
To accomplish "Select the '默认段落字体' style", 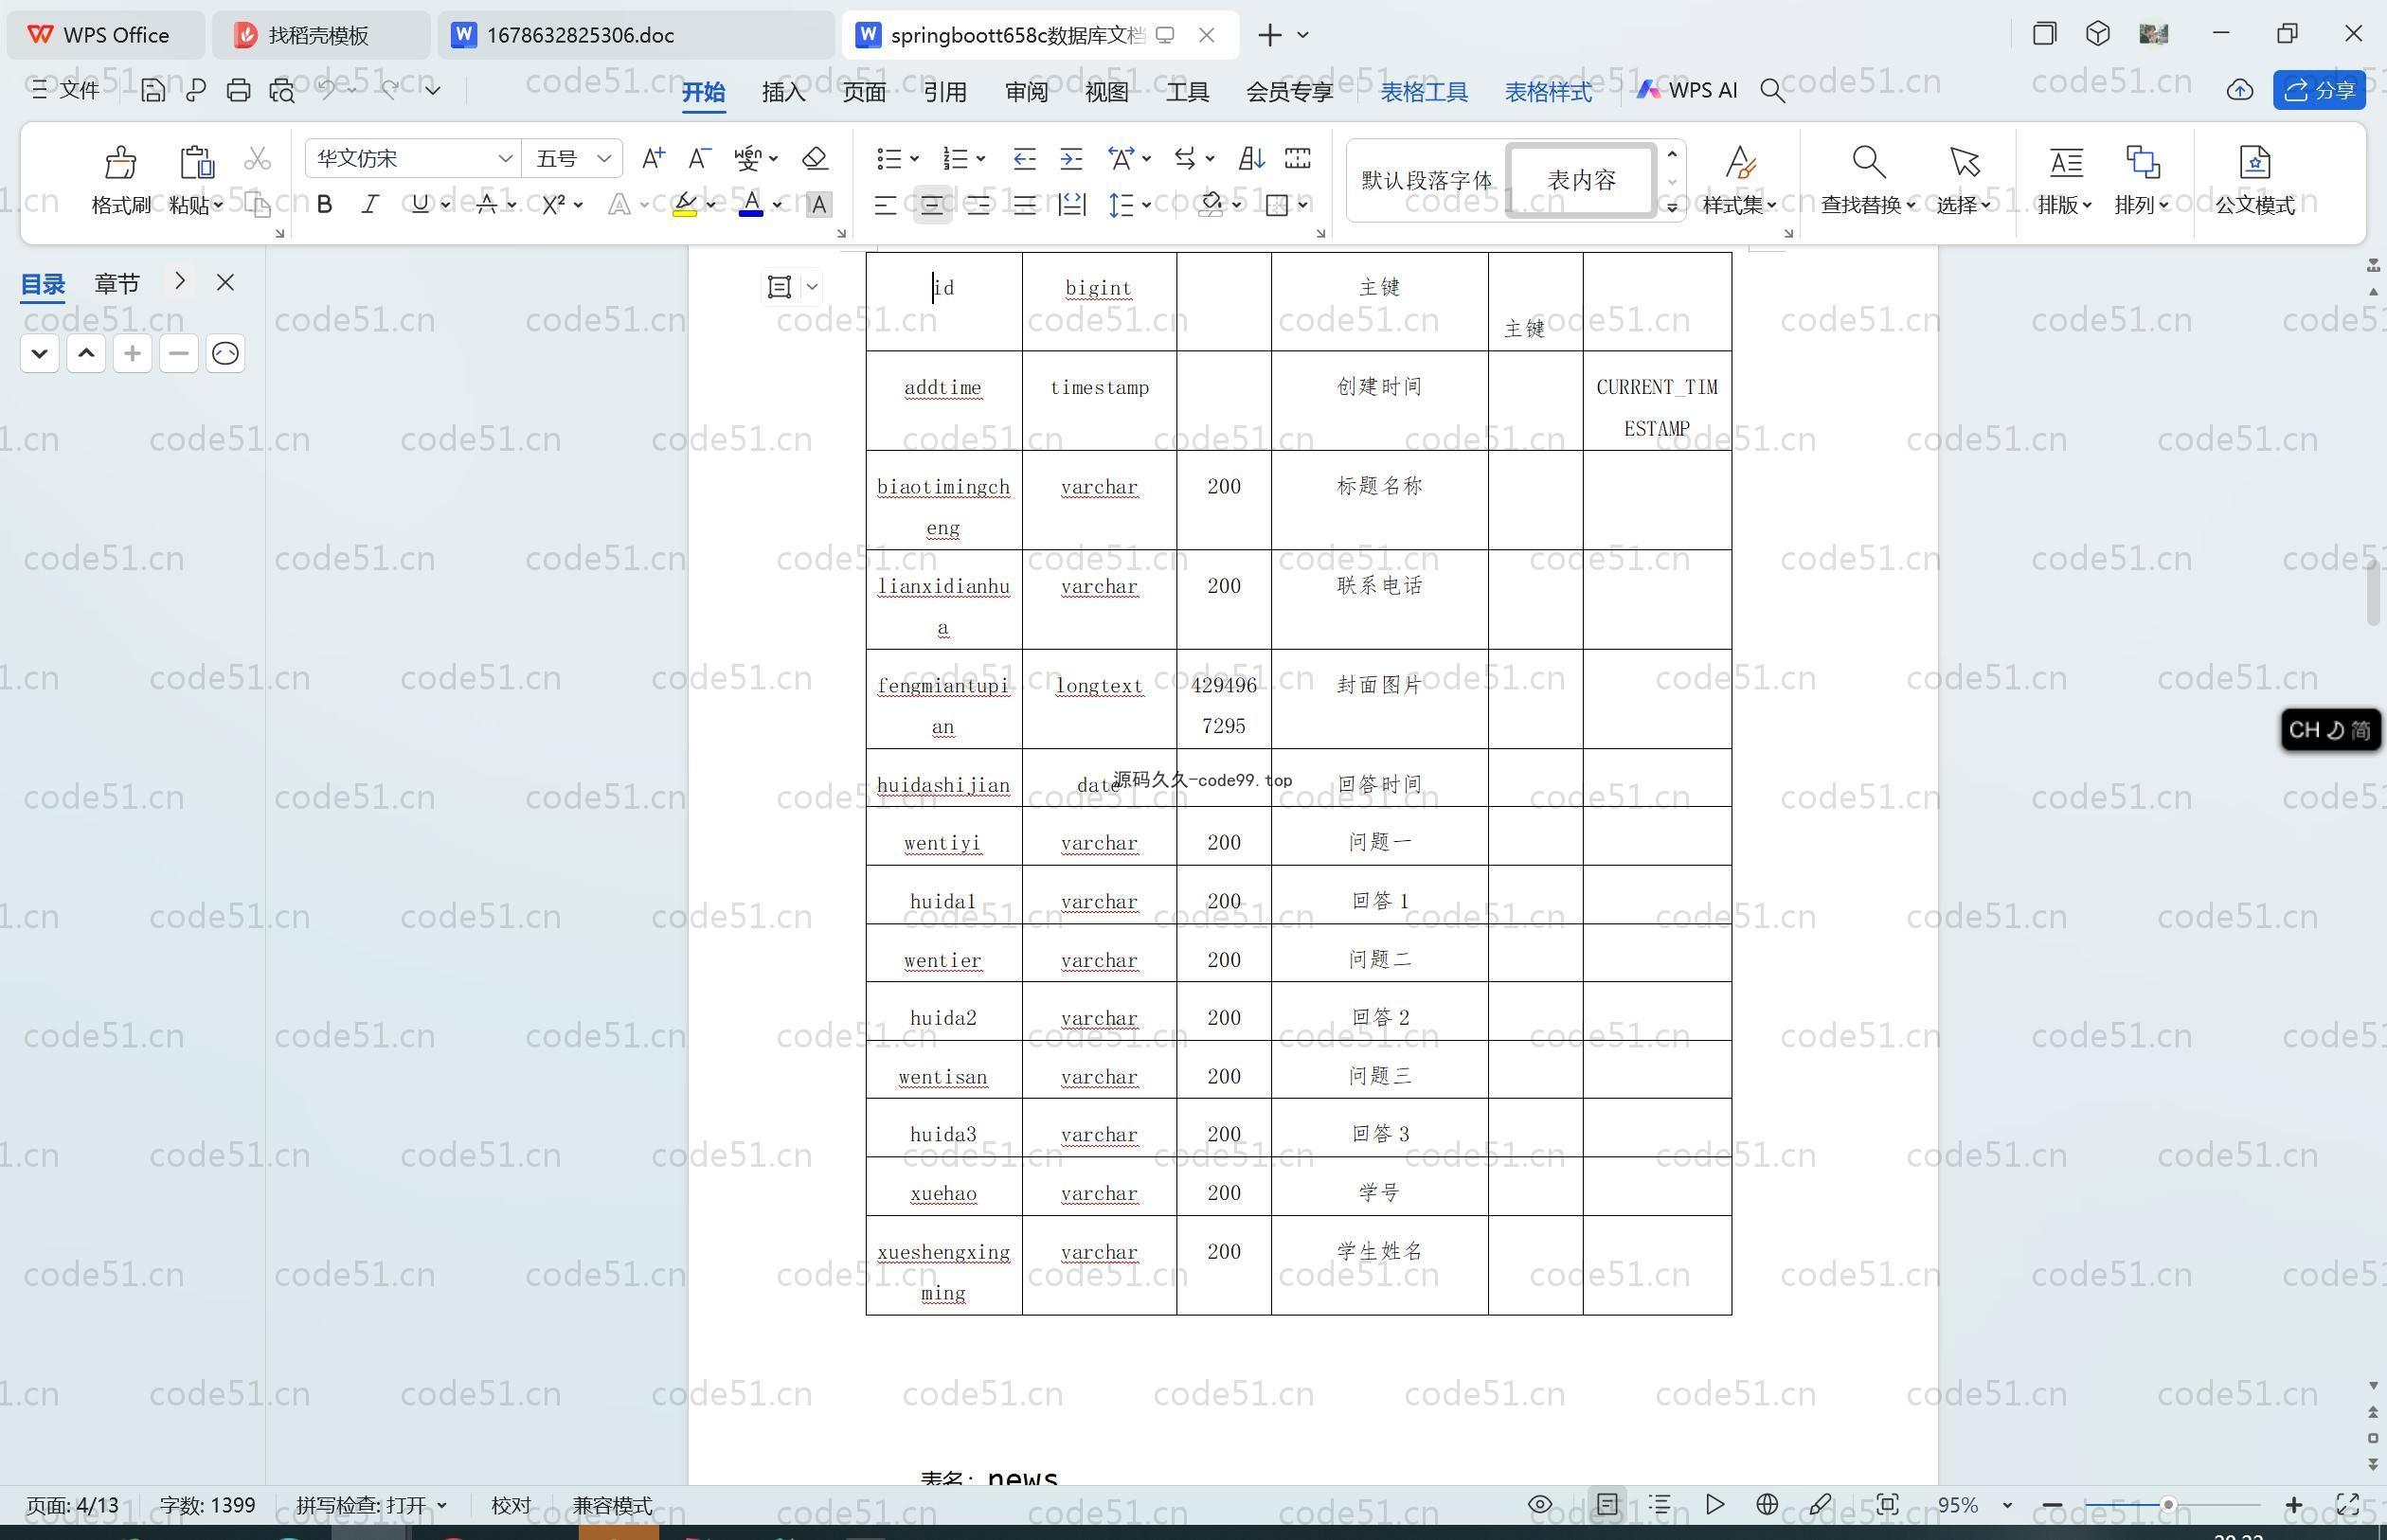I will pos(1426,180).
